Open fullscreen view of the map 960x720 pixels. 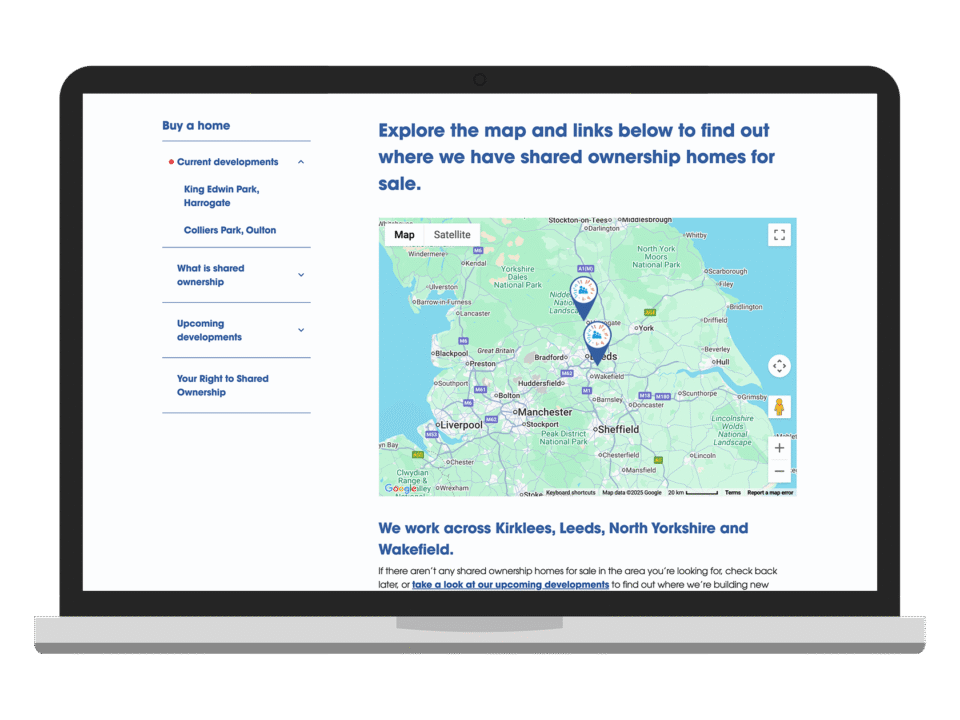[780, 234]
